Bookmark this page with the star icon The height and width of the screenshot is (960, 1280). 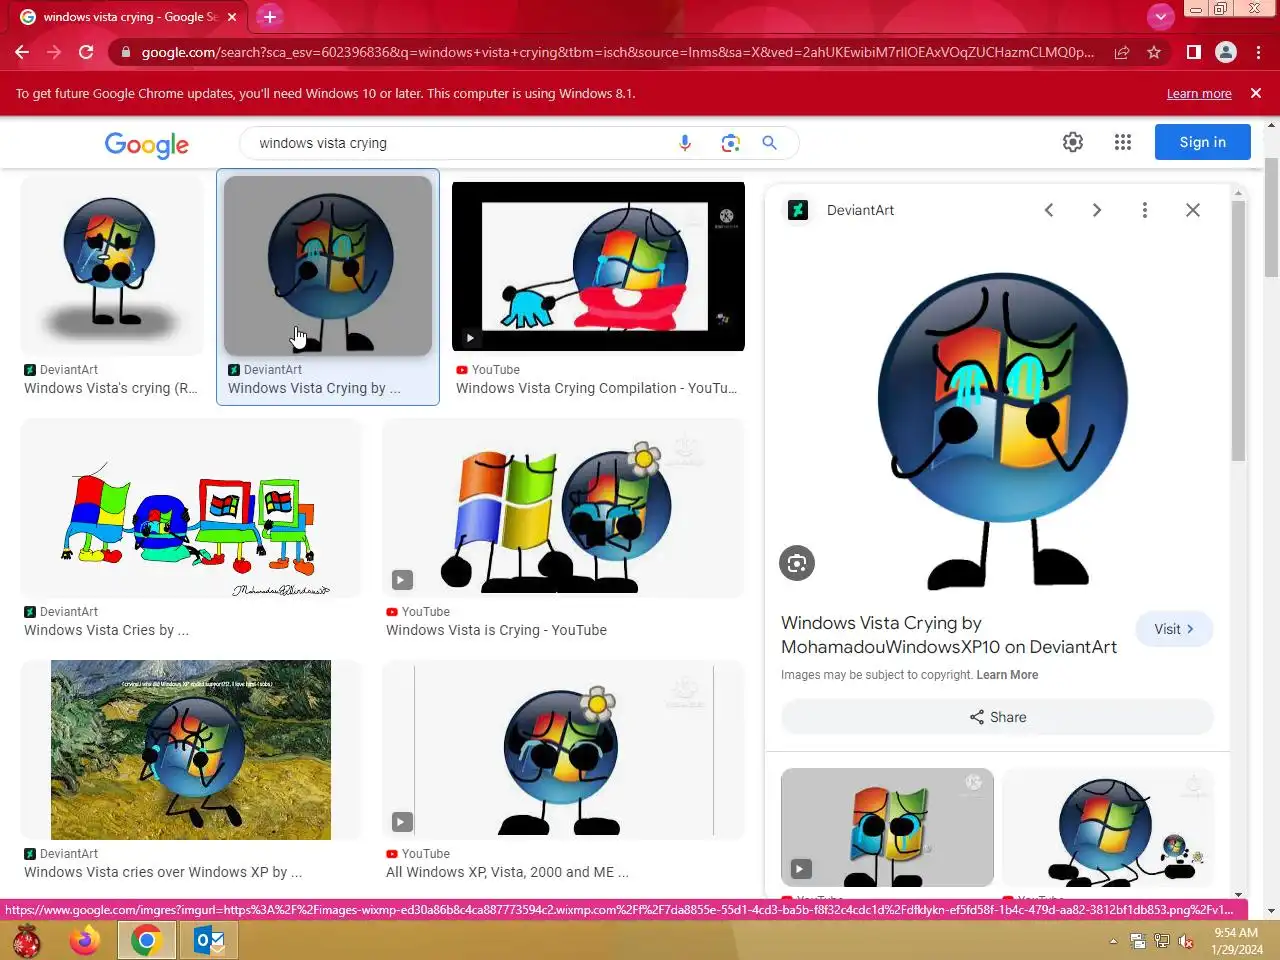point(1154,52)
